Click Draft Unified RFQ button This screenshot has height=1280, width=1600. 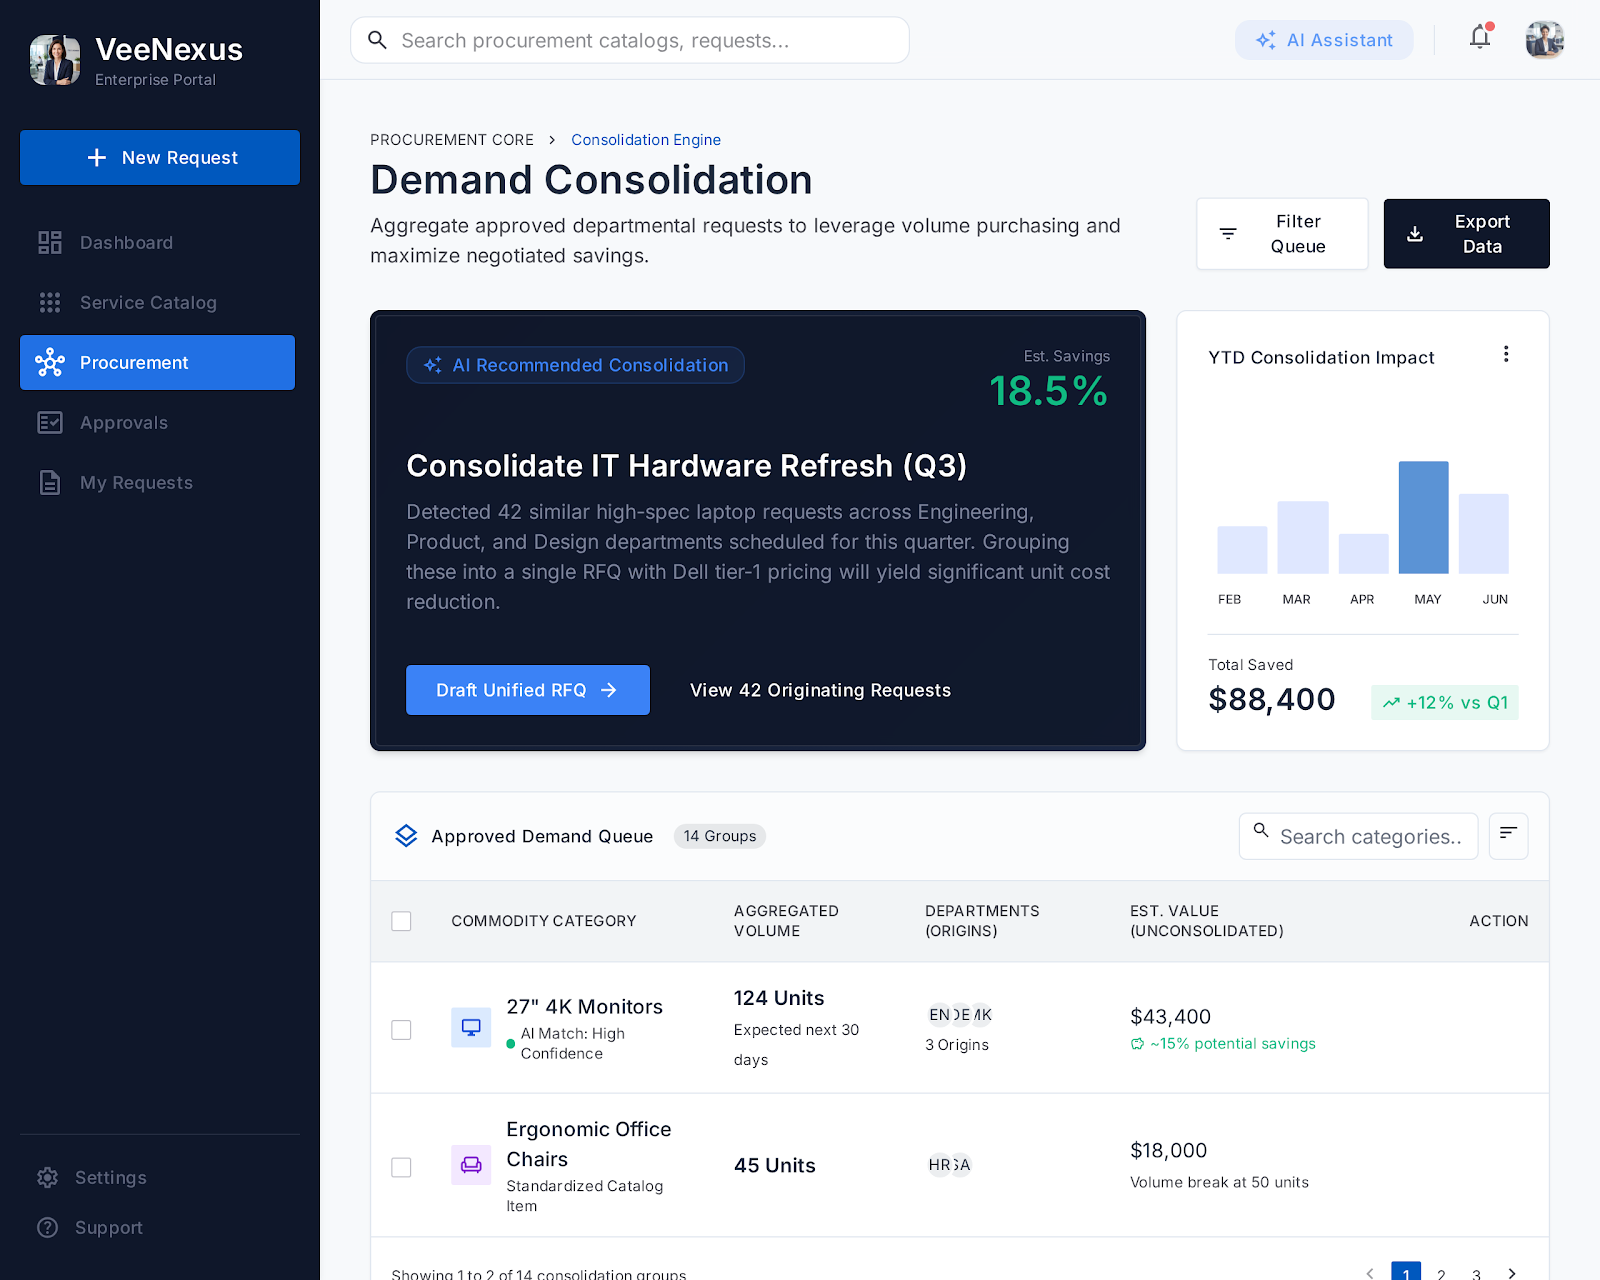click(528, 690)
